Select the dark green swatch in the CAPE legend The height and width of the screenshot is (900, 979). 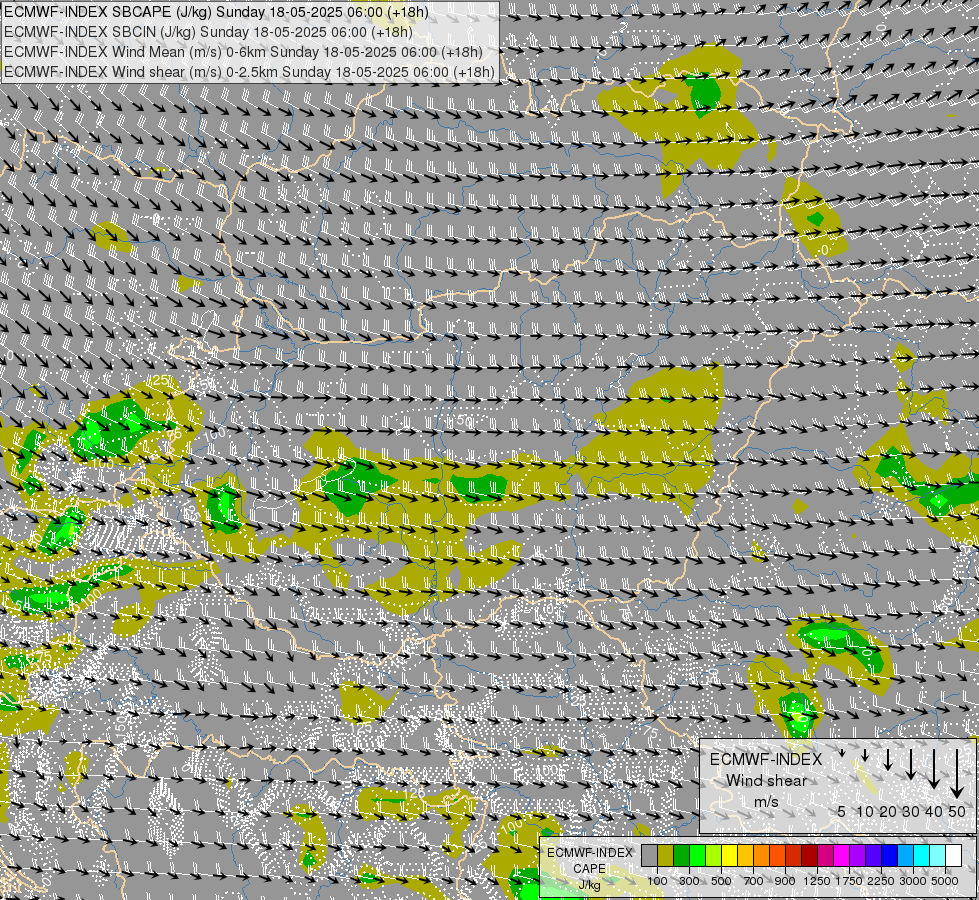coord(682,856)
